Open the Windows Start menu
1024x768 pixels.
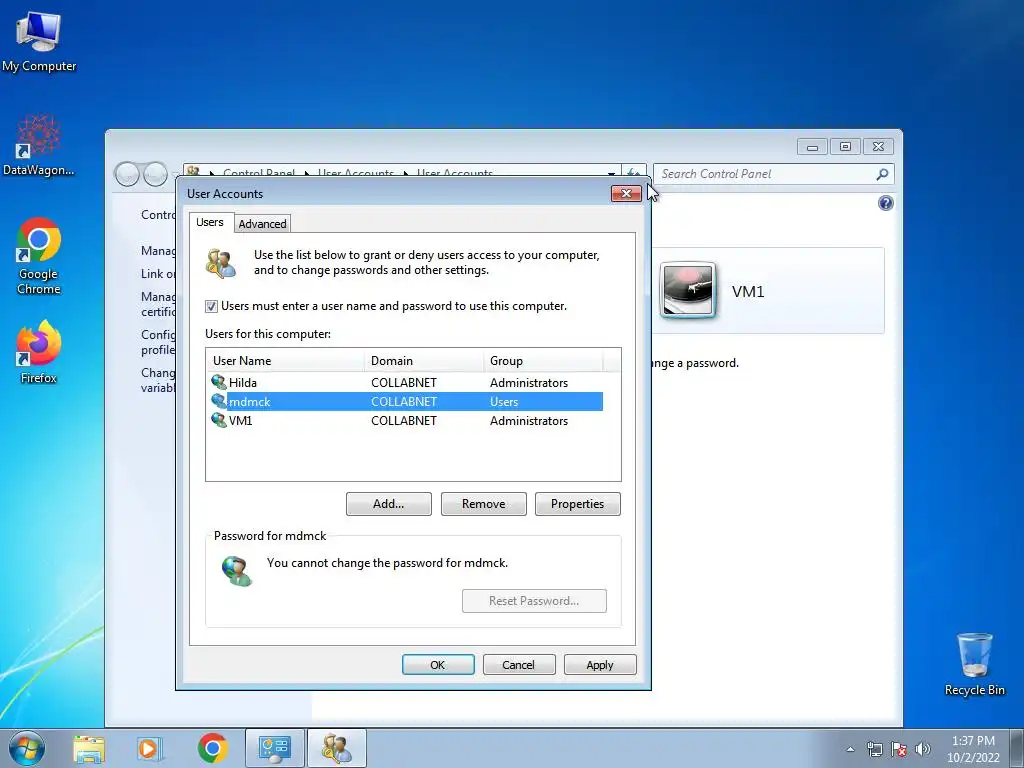click(x=27, y=748)
